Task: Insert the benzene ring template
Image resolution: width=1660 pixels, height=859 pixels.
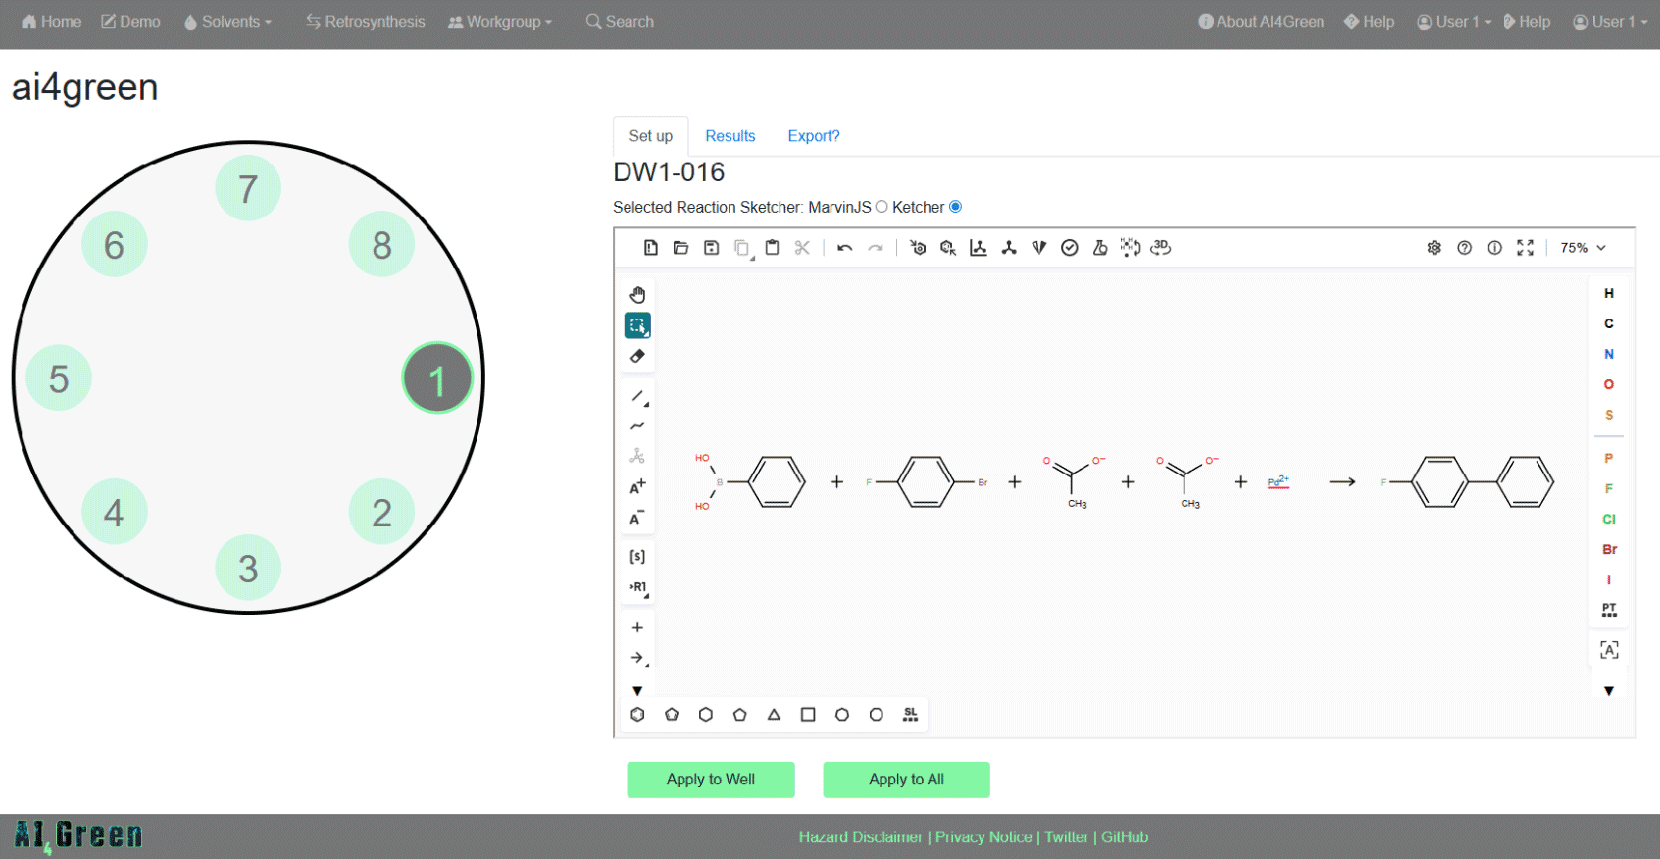Action: (637, 715)
